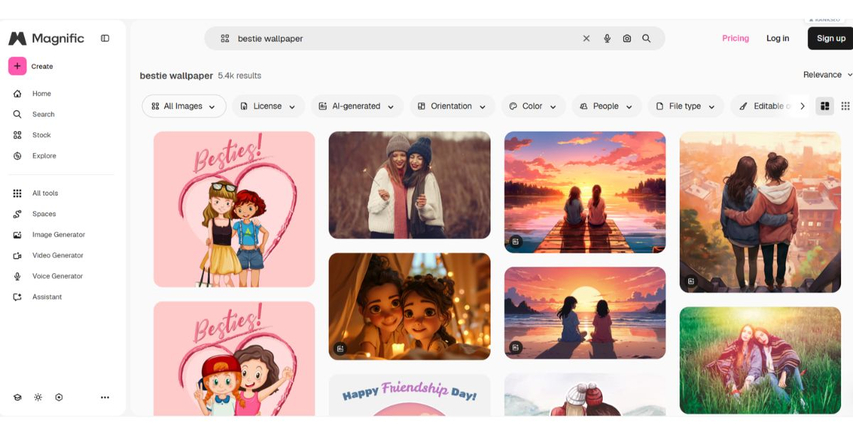Screen dimensions: 853x448
Task: Click AI badge on dock sunset image
Action: [x=516, y=241]
